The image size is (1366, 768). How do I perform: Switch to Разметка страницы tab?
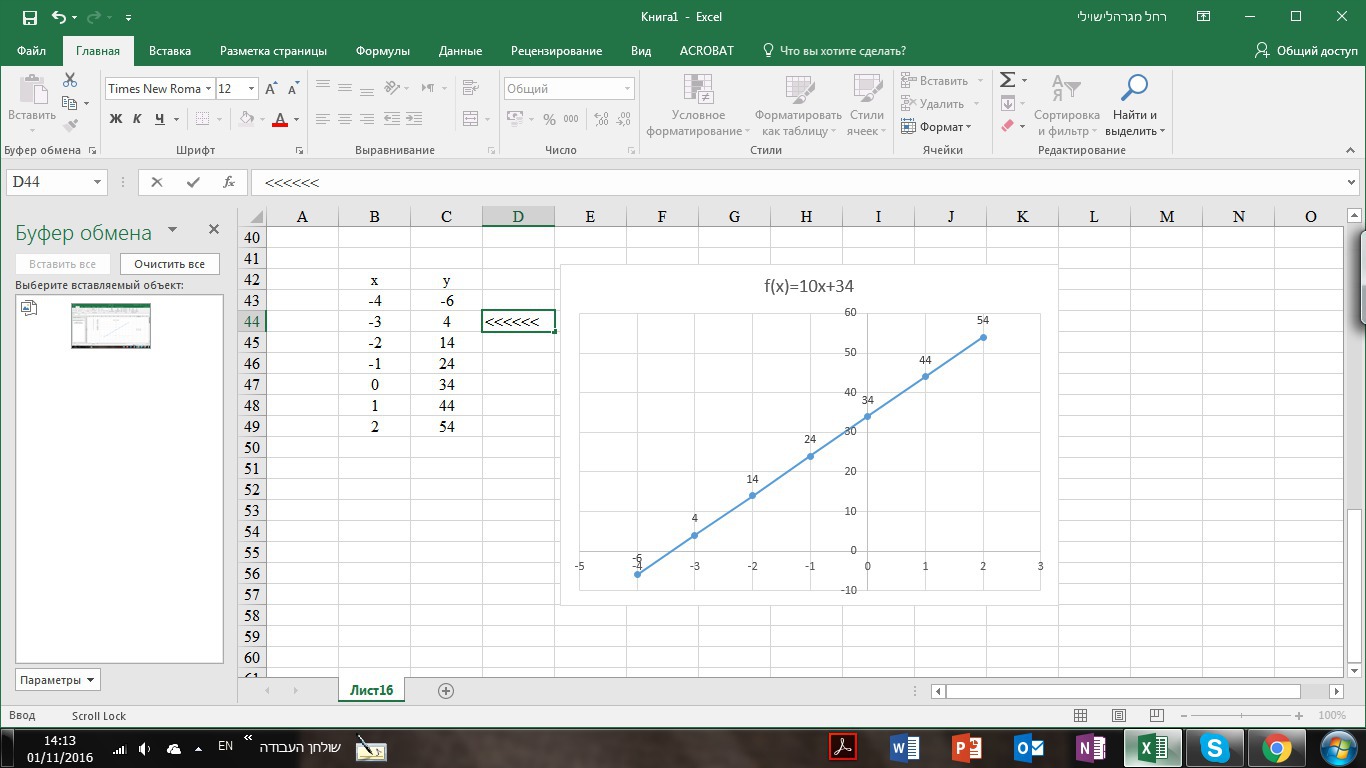click(273, 51)
